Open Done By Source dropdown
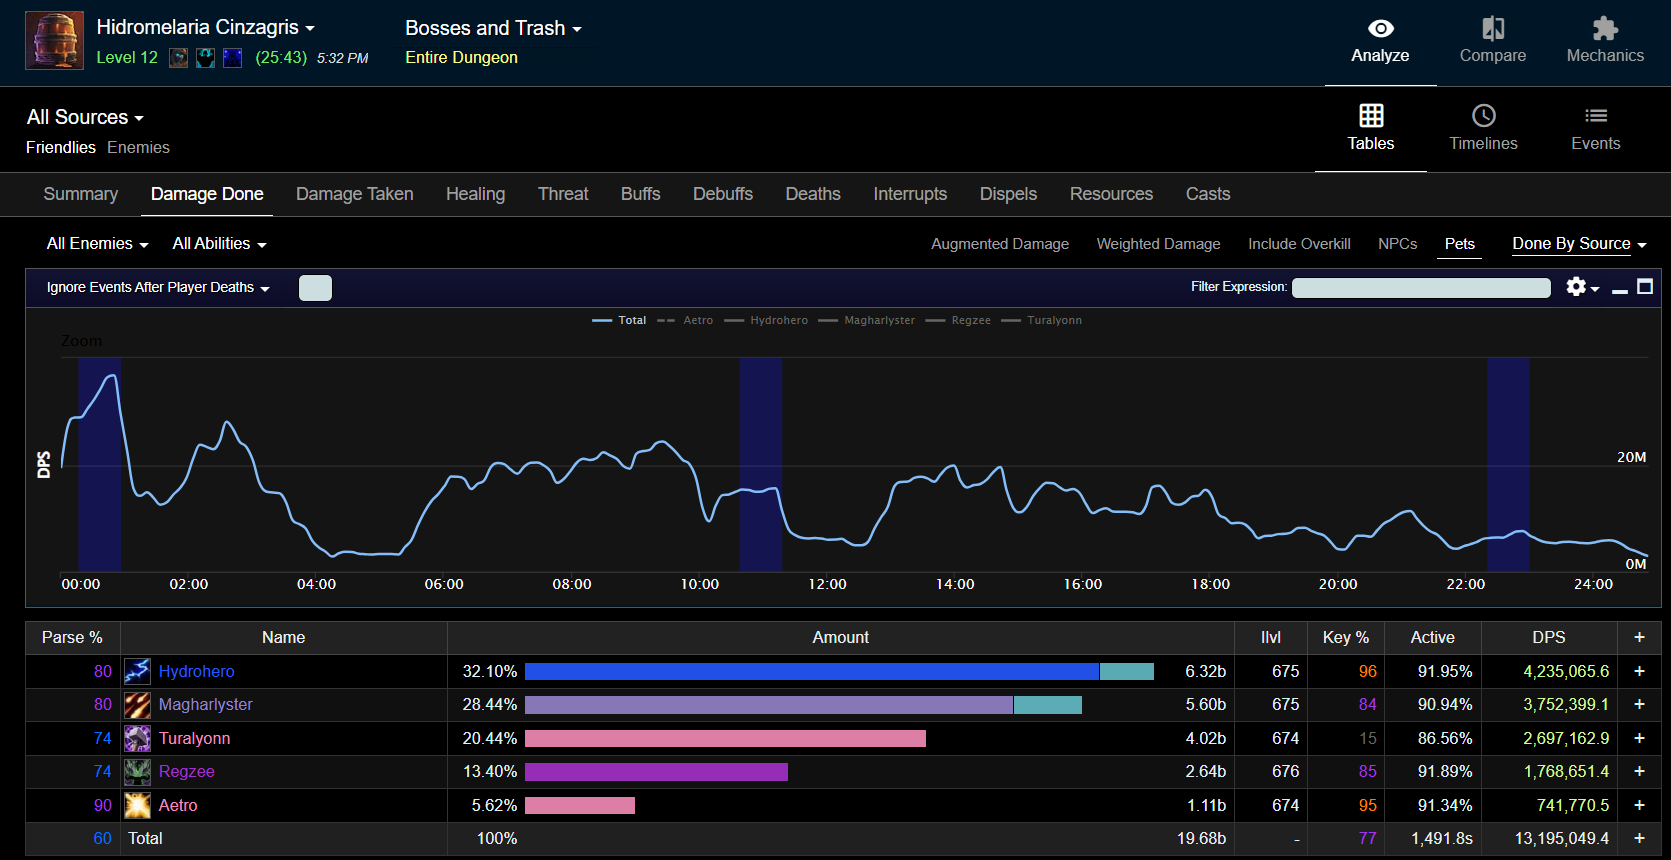This screenshot has width=1671, height=860. [x=1579, y=244]
